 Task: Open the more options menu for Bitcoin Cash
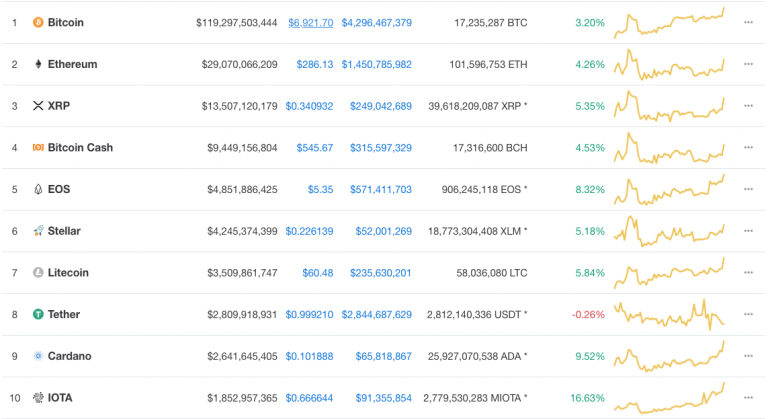[748, 148]
